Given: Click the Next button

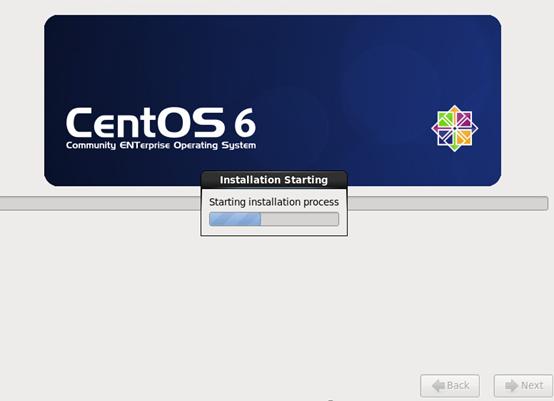Looking at the screenshot, I should (523, 385).
